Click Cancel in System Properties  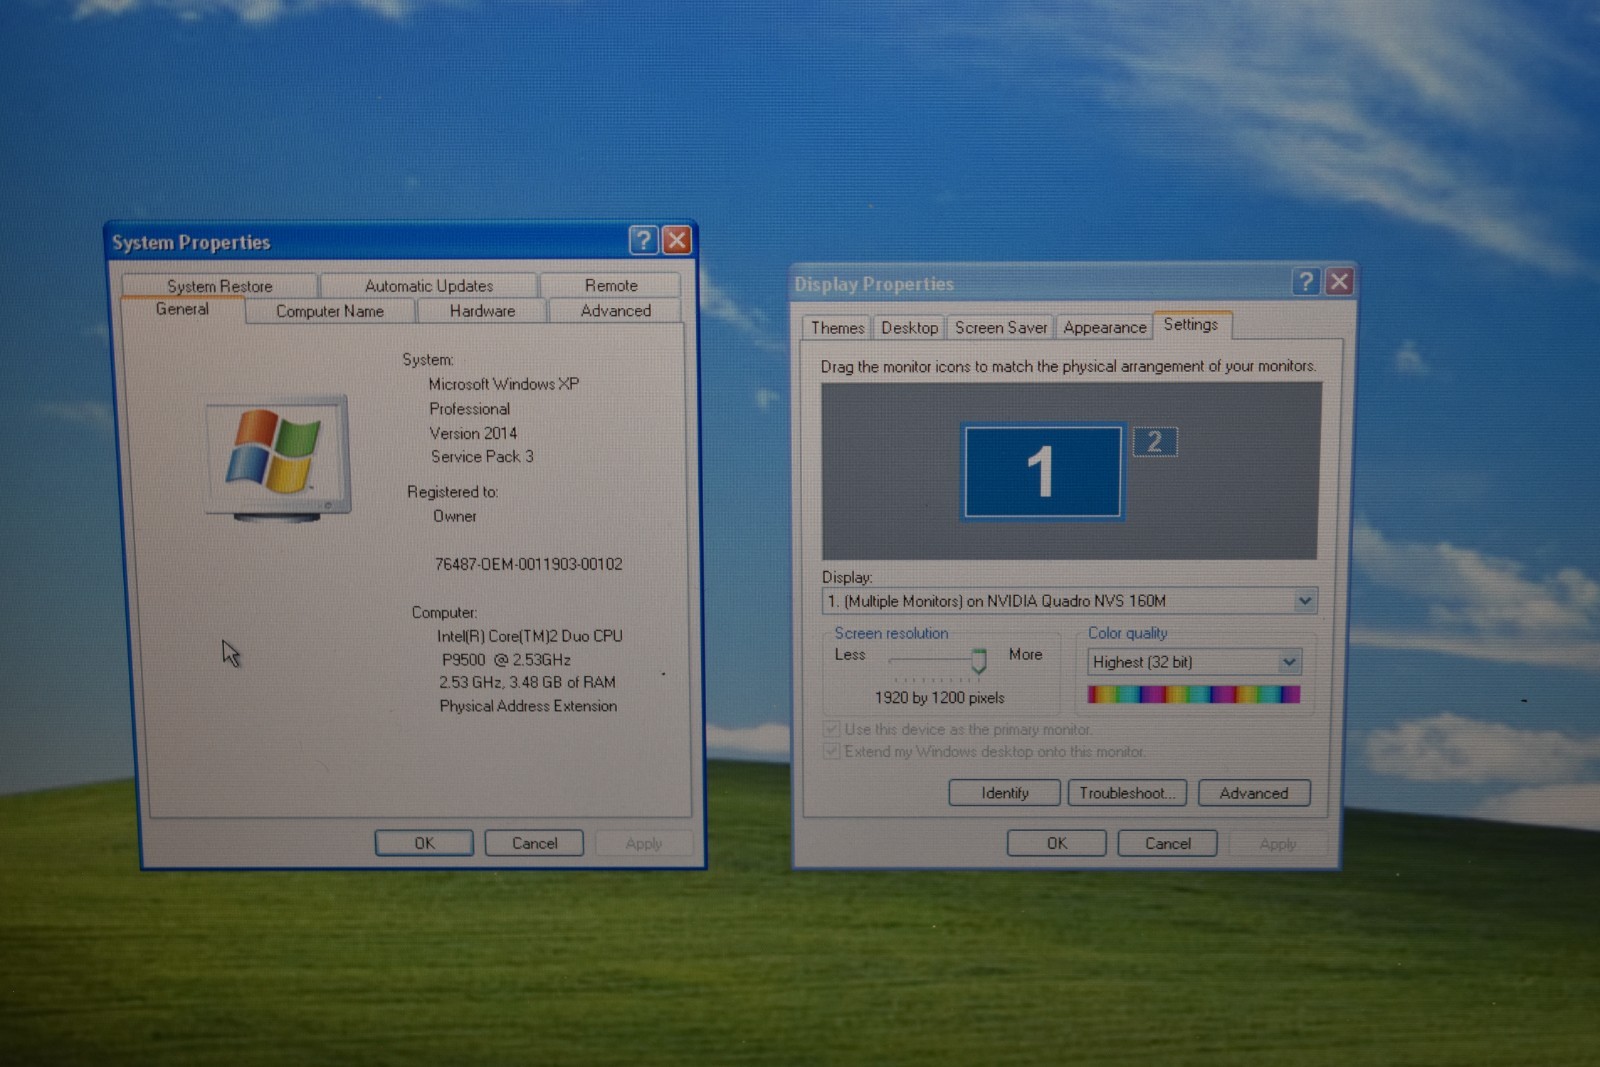pos(534,843)
